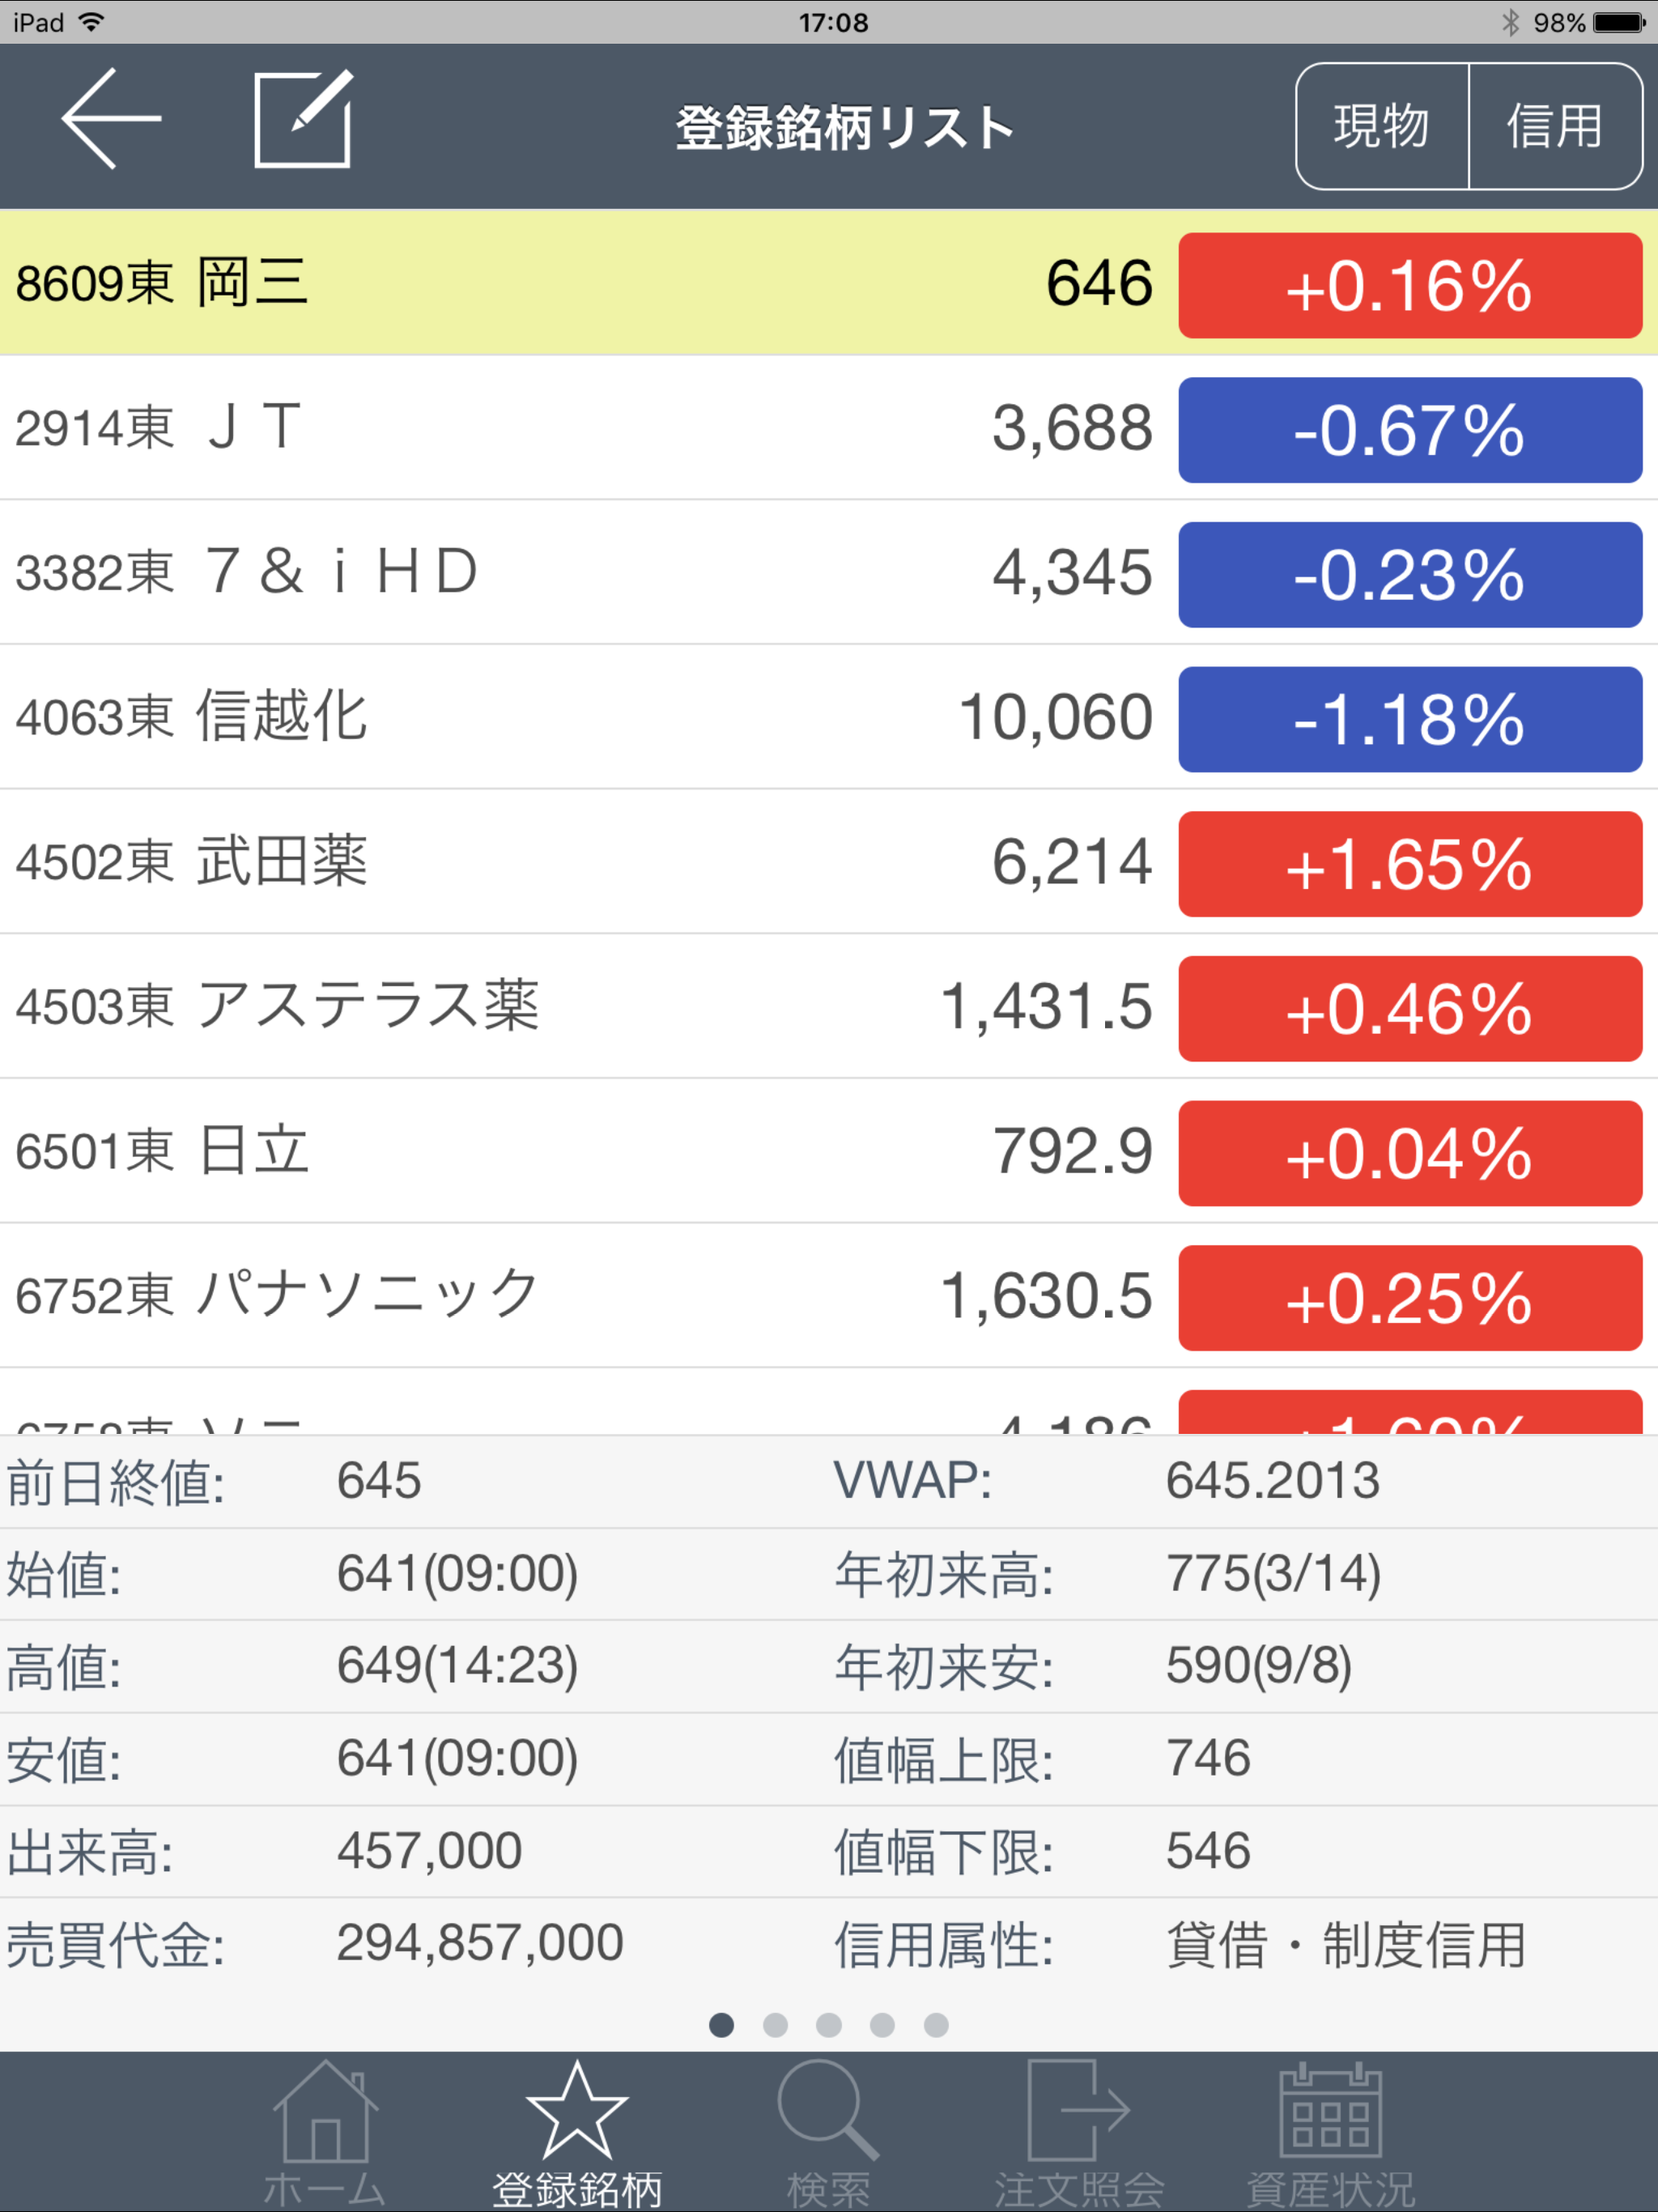Select the 4503 アステラス薬 row
This screenshot has height=2212, width=1658.
tap(829, 1007)
